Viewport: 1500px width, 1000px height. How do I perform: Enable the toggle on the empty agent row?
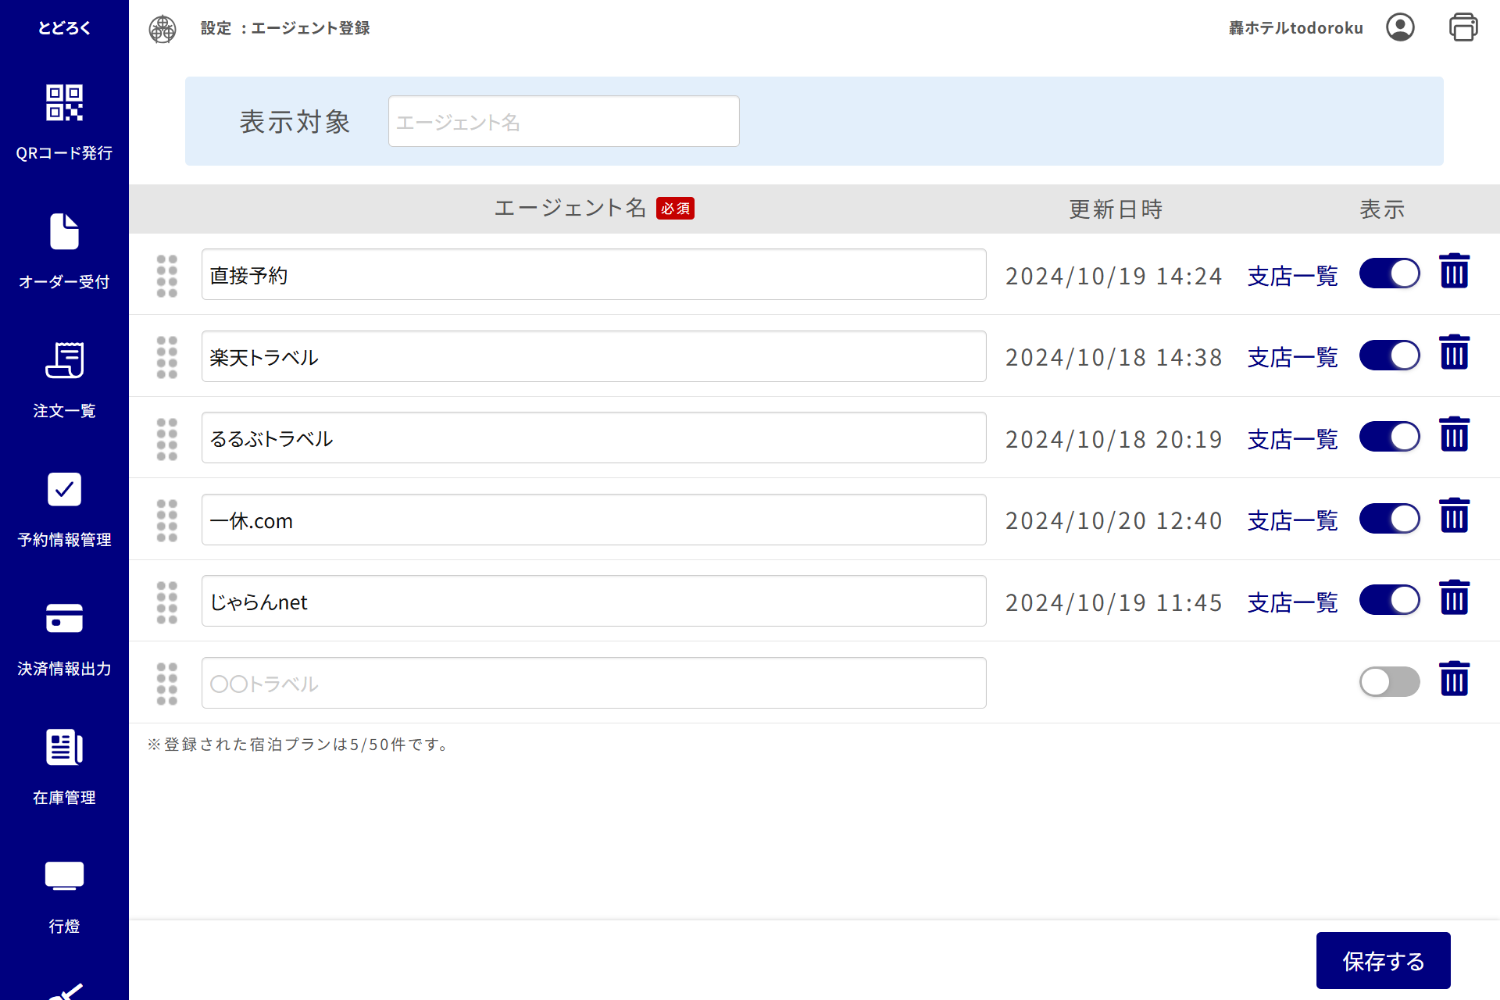point(1389,681)
